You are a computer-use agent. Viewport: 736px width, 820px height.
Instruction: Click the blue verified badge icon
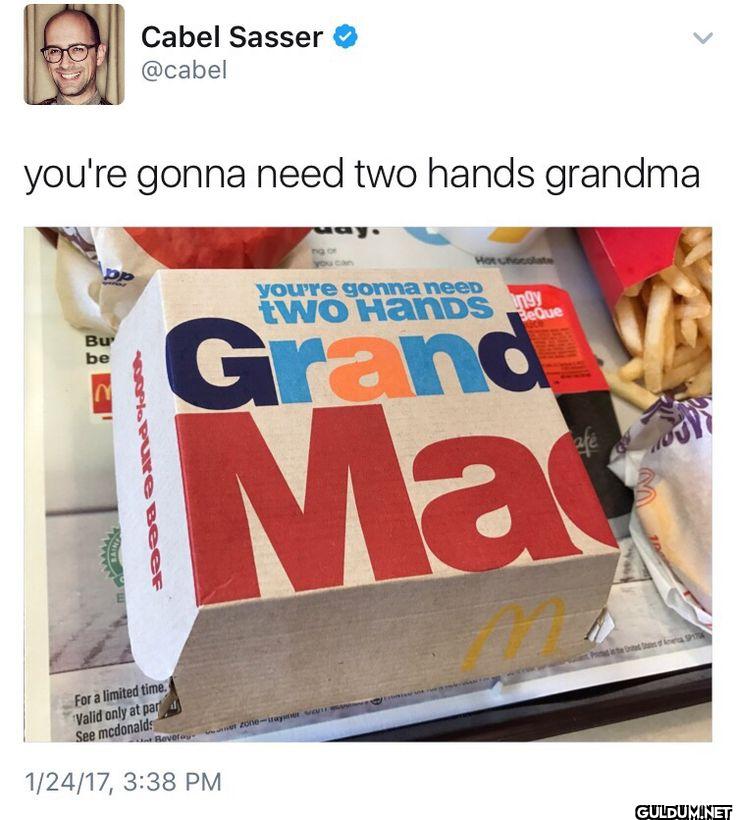click(x=345, y=37)
